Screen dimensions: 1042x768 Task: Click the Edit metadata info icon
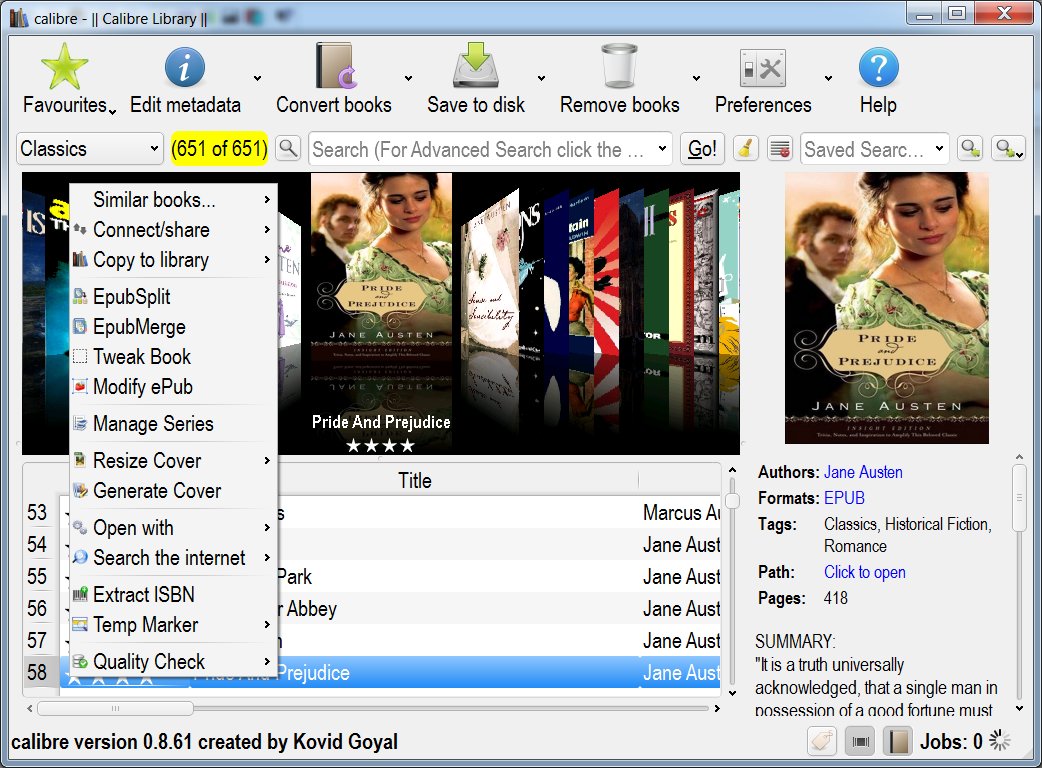[184, 67]
